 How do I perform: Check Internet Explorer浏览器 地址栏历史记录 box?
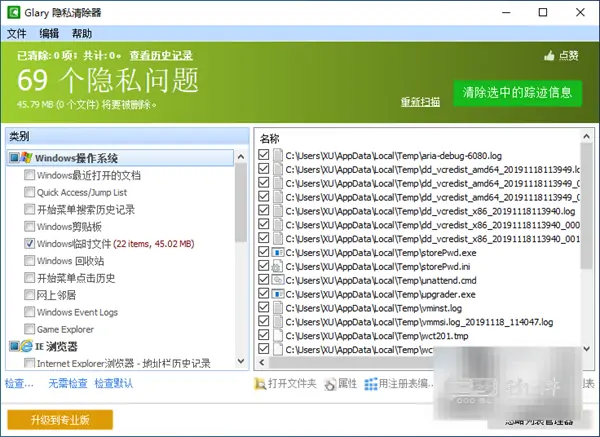[x=29, y=363]
